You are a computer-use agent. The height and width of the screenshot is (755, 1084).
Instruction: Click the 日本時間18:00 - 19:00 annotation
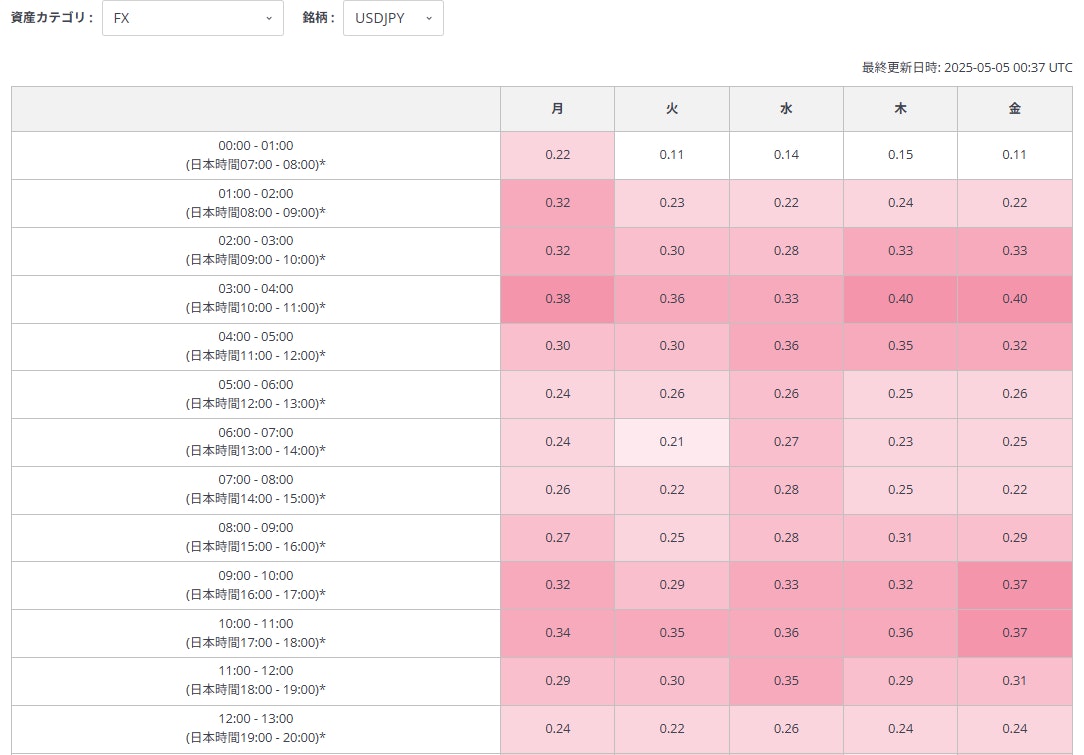pos(254,689)
